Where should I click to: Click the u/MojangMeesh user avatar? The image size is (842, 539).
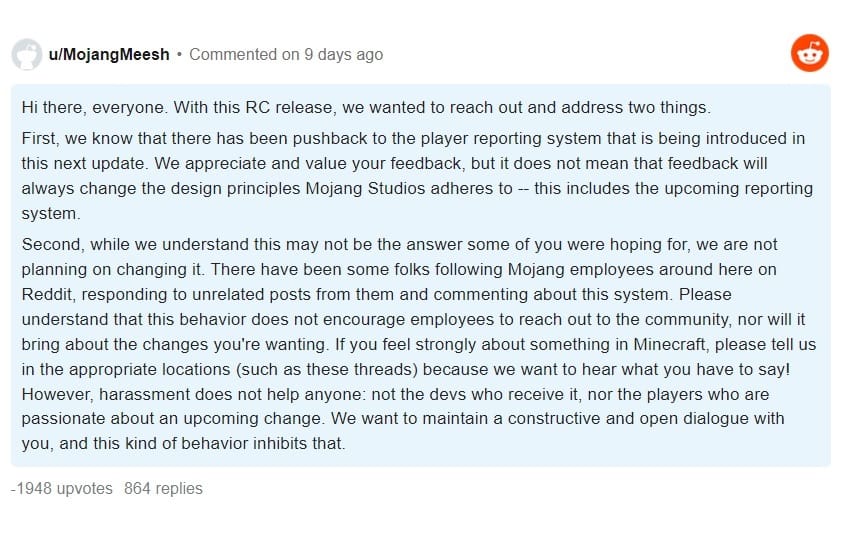(x=26, y=54)
